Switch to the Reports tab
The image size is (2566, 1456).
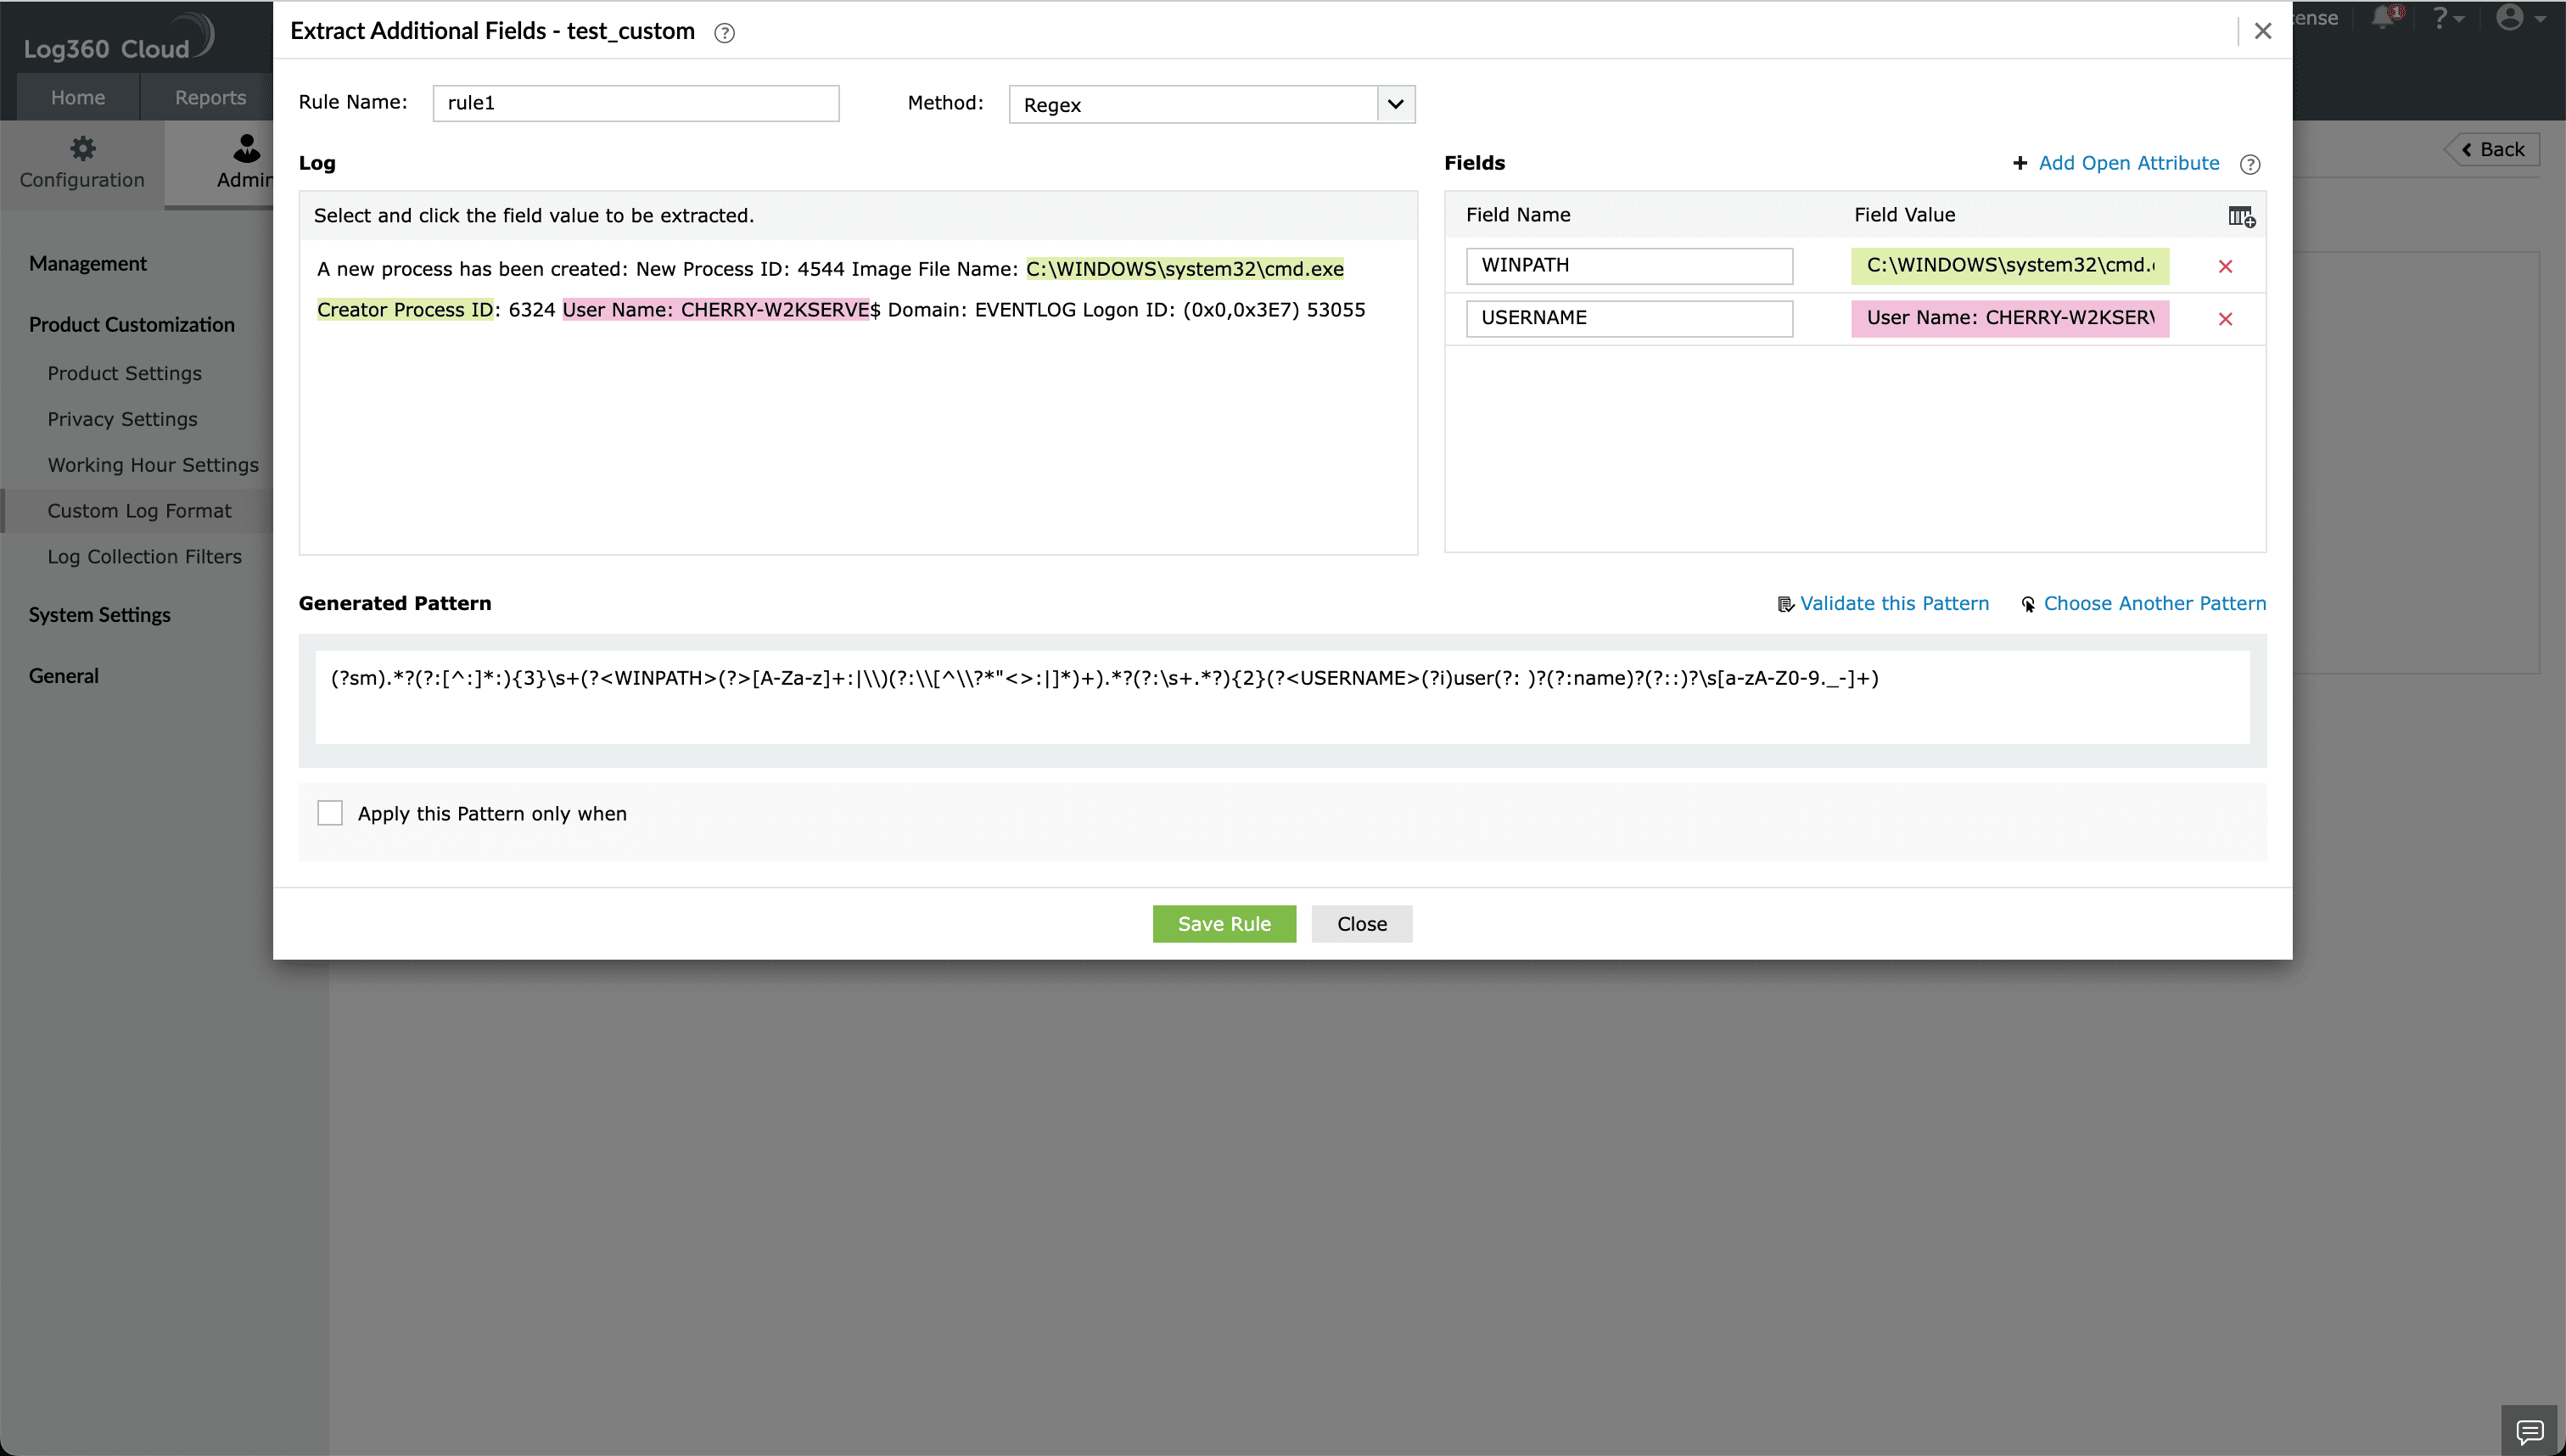pyautogui.click(x=209, y=96)
